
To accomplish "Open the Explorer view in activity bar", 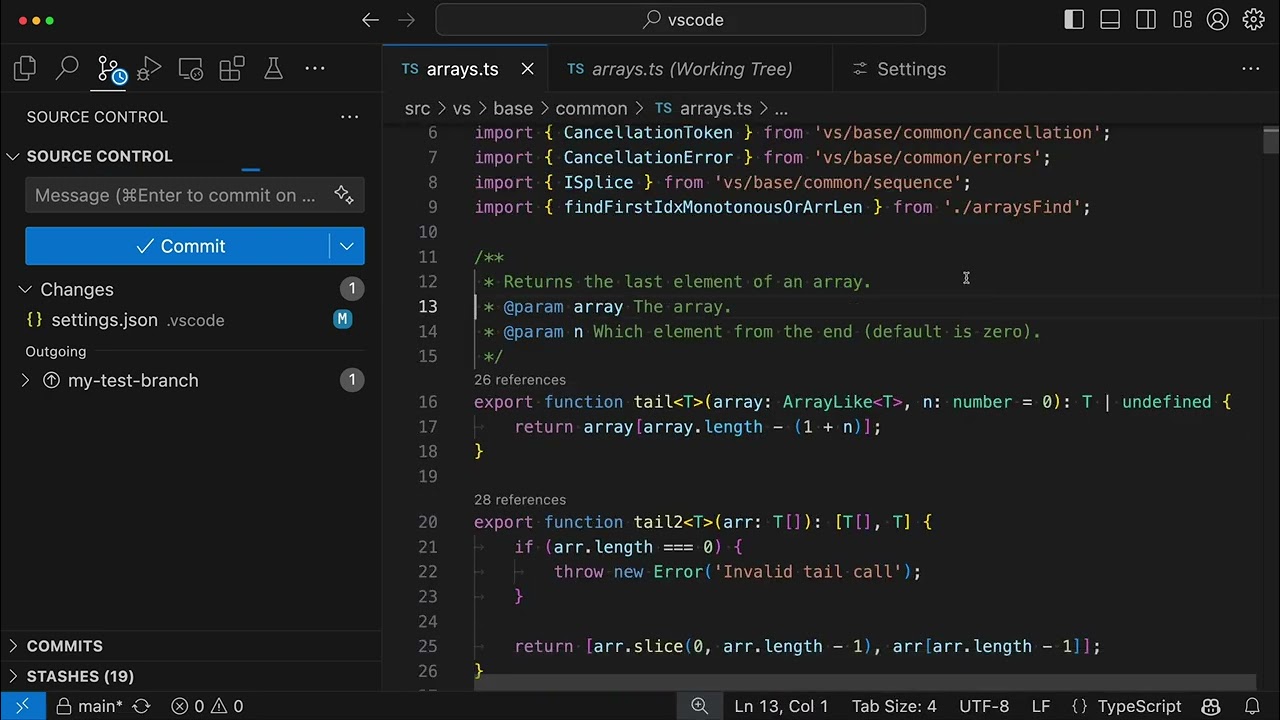I will pyautogui.click(x=26, y=68).
